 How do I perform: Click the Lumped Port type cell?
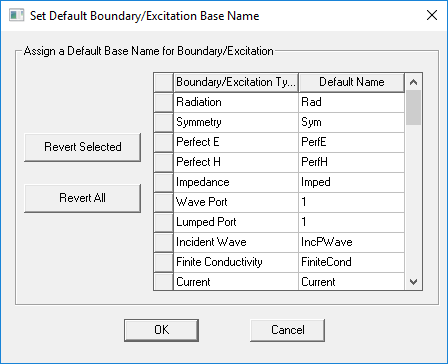[236, 222]
